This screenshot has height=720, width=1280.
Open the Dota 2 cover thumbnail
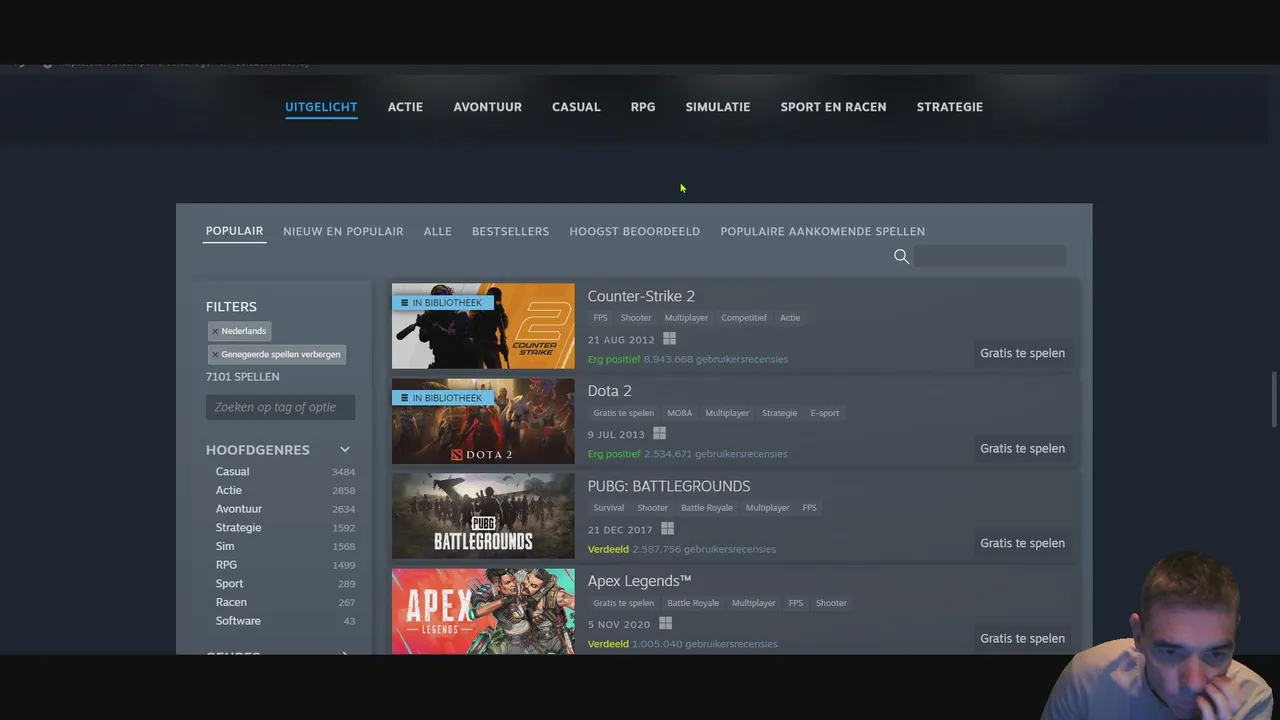tap(483, 421)
